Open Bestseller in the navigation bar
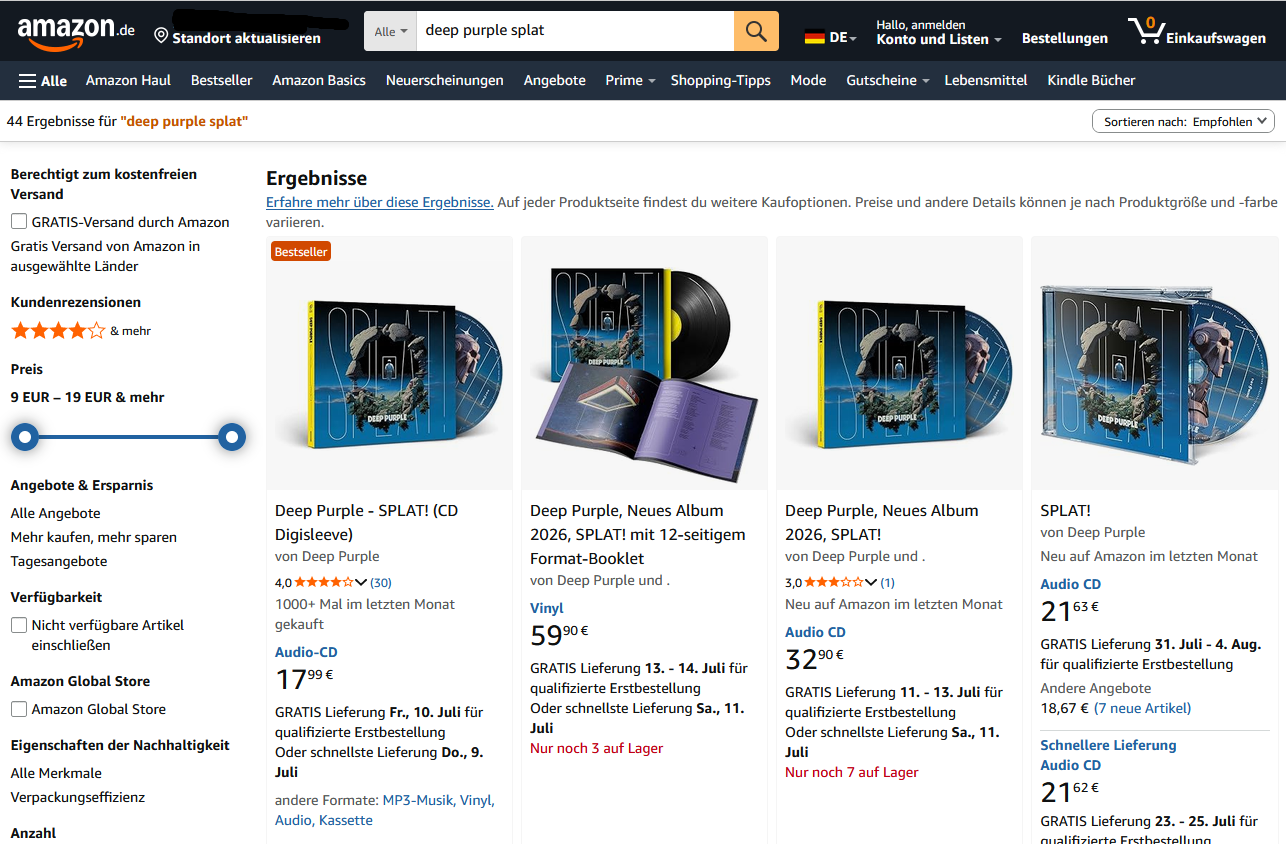This screenshot has width=1286, height=844. point(222,80)
